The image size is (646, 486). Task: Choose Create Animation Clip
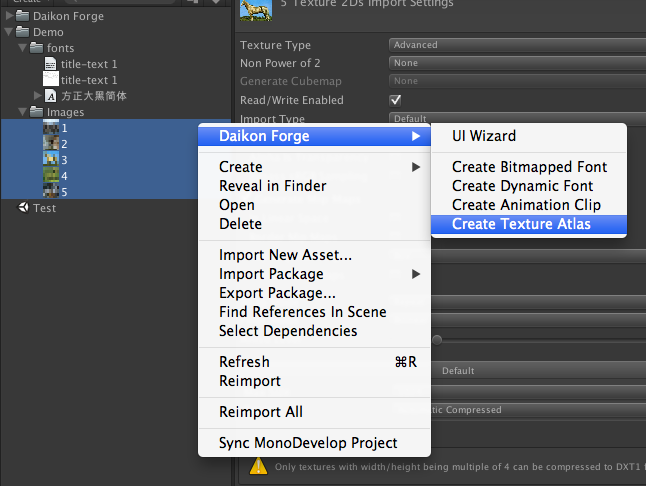pyautogui.click(x=529, y=205)
